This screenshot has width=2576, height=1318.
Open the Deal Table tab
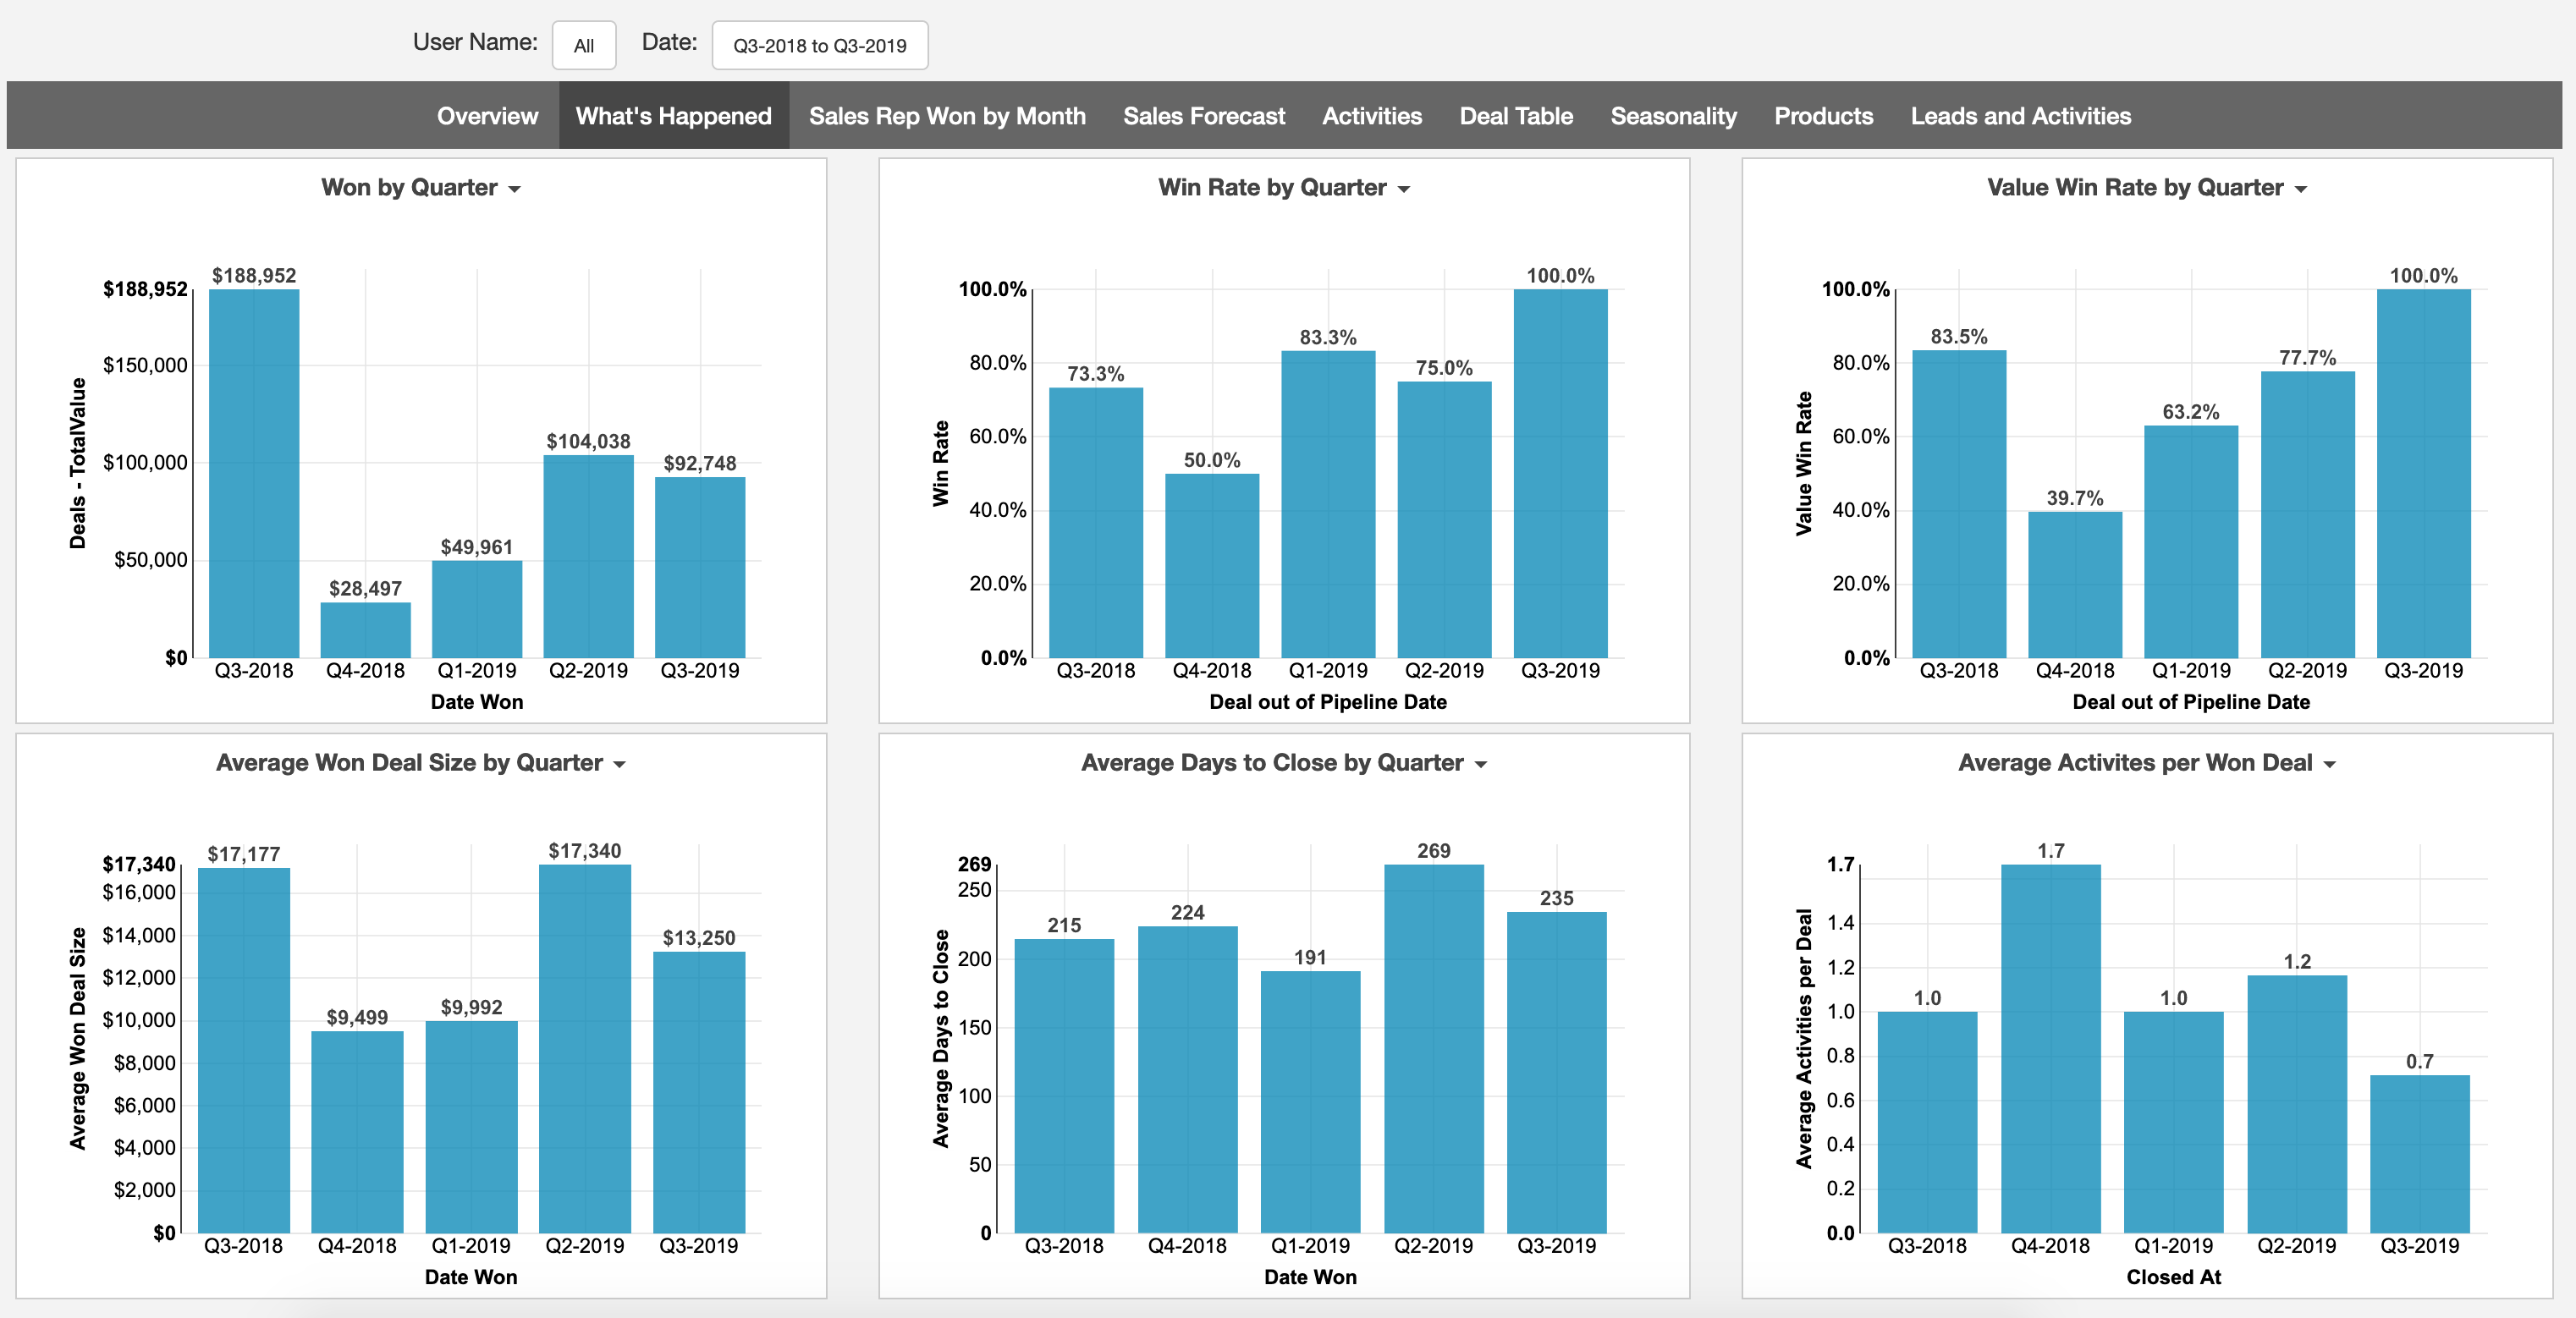point(1515,115)
